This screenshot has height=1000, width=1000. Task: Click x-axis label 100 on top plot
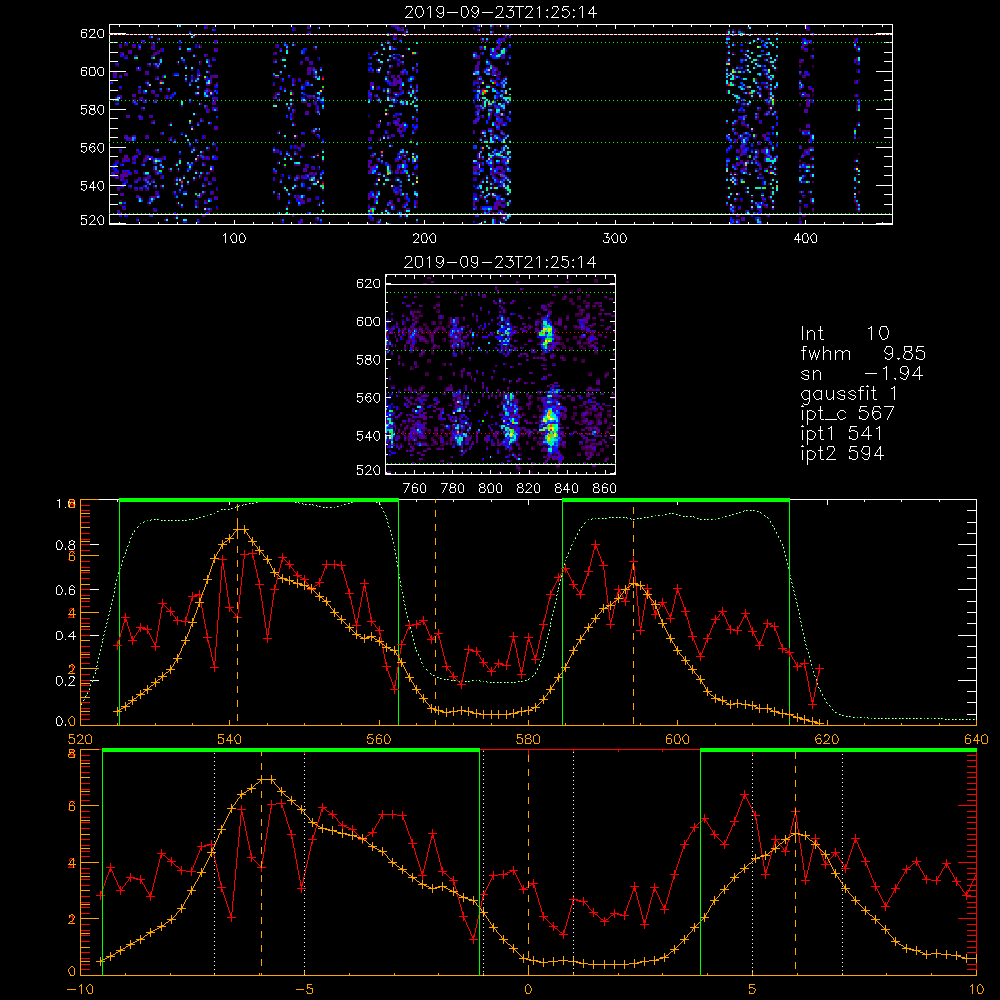(234, 239)
